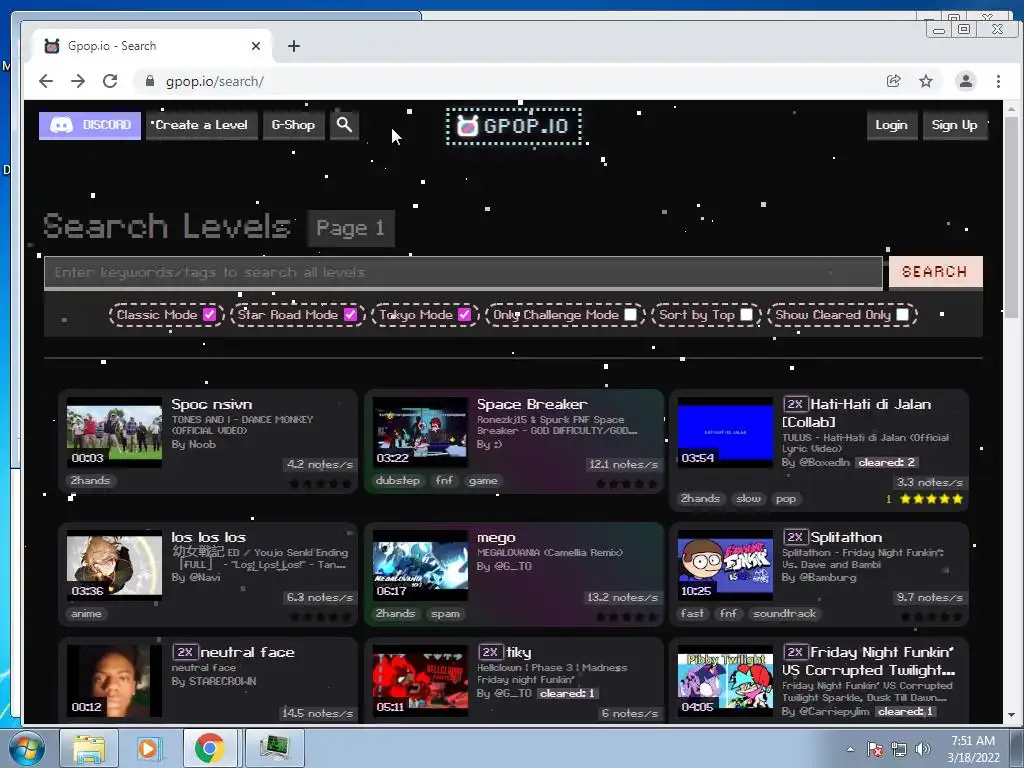
Task: Reload the page with refresh icon
Action: [110, 81]
